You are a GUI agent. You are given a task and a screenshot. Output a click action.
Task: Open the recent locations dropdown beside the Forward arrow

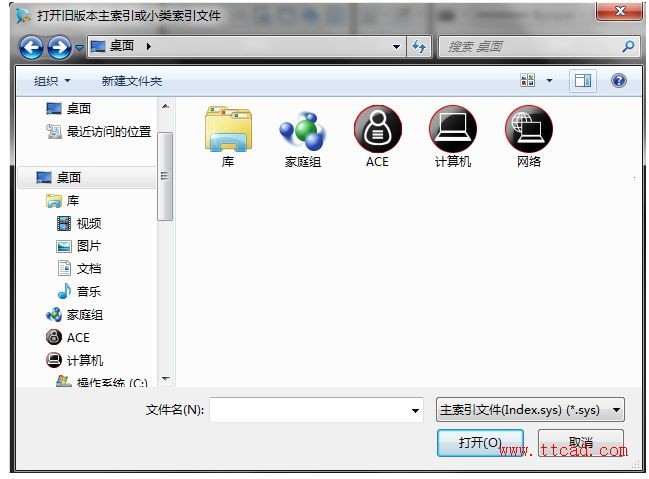coord(79,48)
